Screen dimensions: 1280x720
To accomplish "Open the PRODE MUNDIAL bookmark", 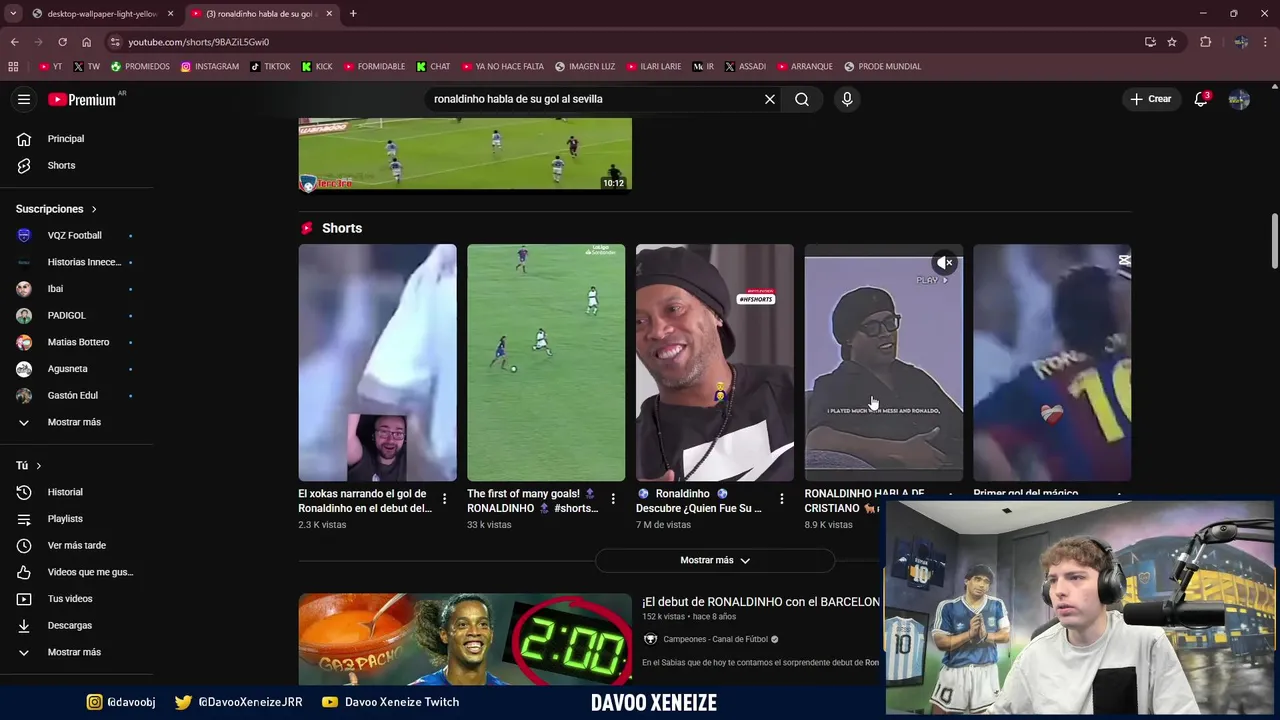I will pyautogui.click(x=883, y=67).
